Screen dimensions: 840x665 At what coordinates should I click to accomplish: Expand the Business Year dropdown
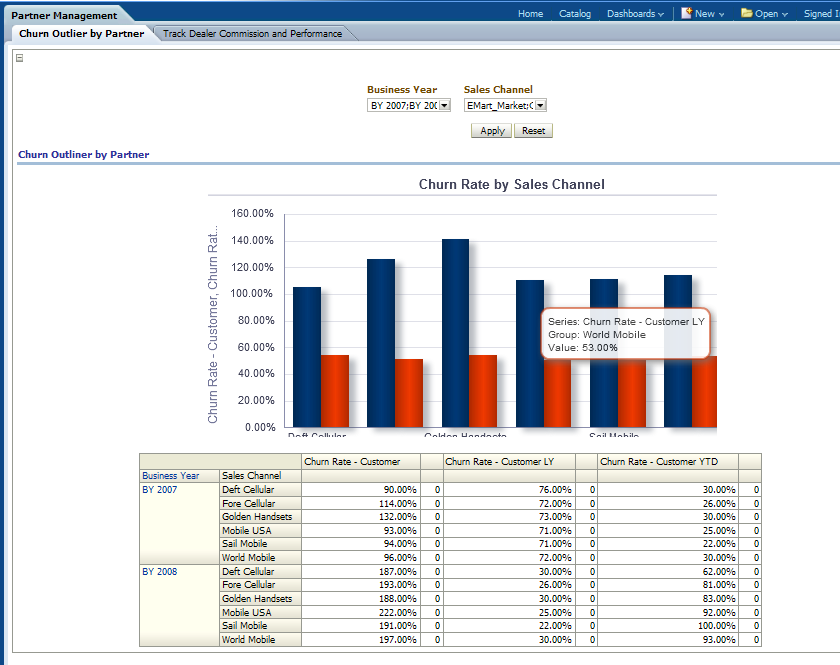pos(444,105)
